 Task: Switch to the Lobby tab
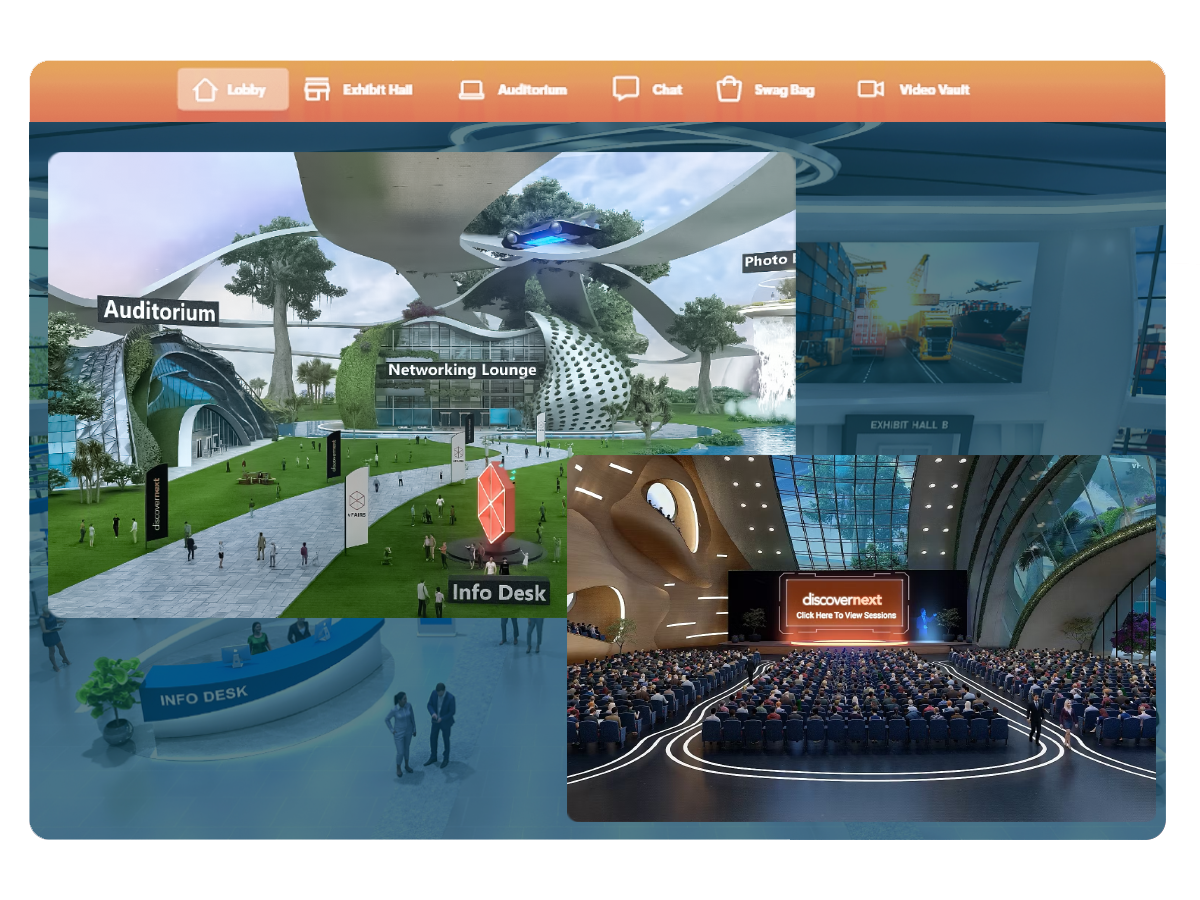232,89
